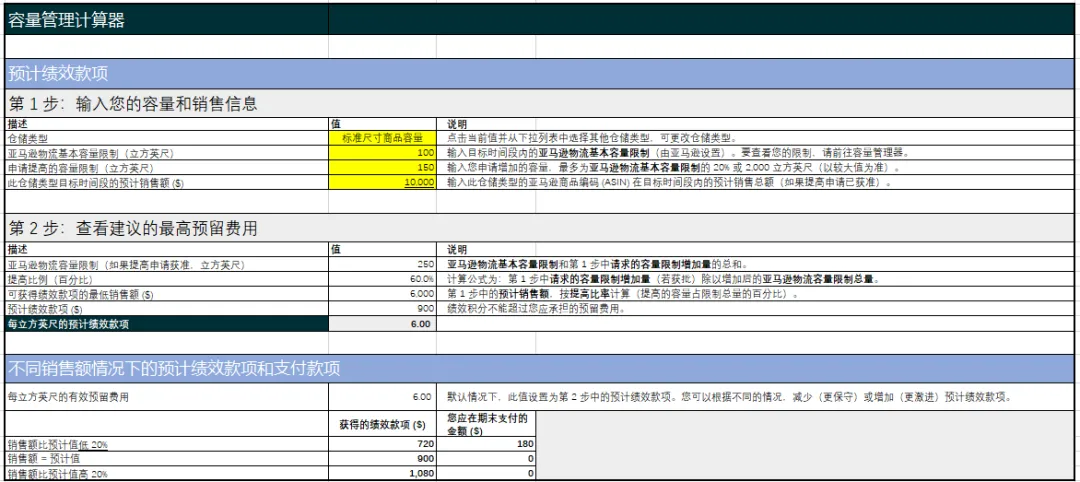Click the note starting 默认情况下，此值设置为第 2 步中的预计绩效款项
This screenshot has width=1080, height=482.
[x=730, y=397]
